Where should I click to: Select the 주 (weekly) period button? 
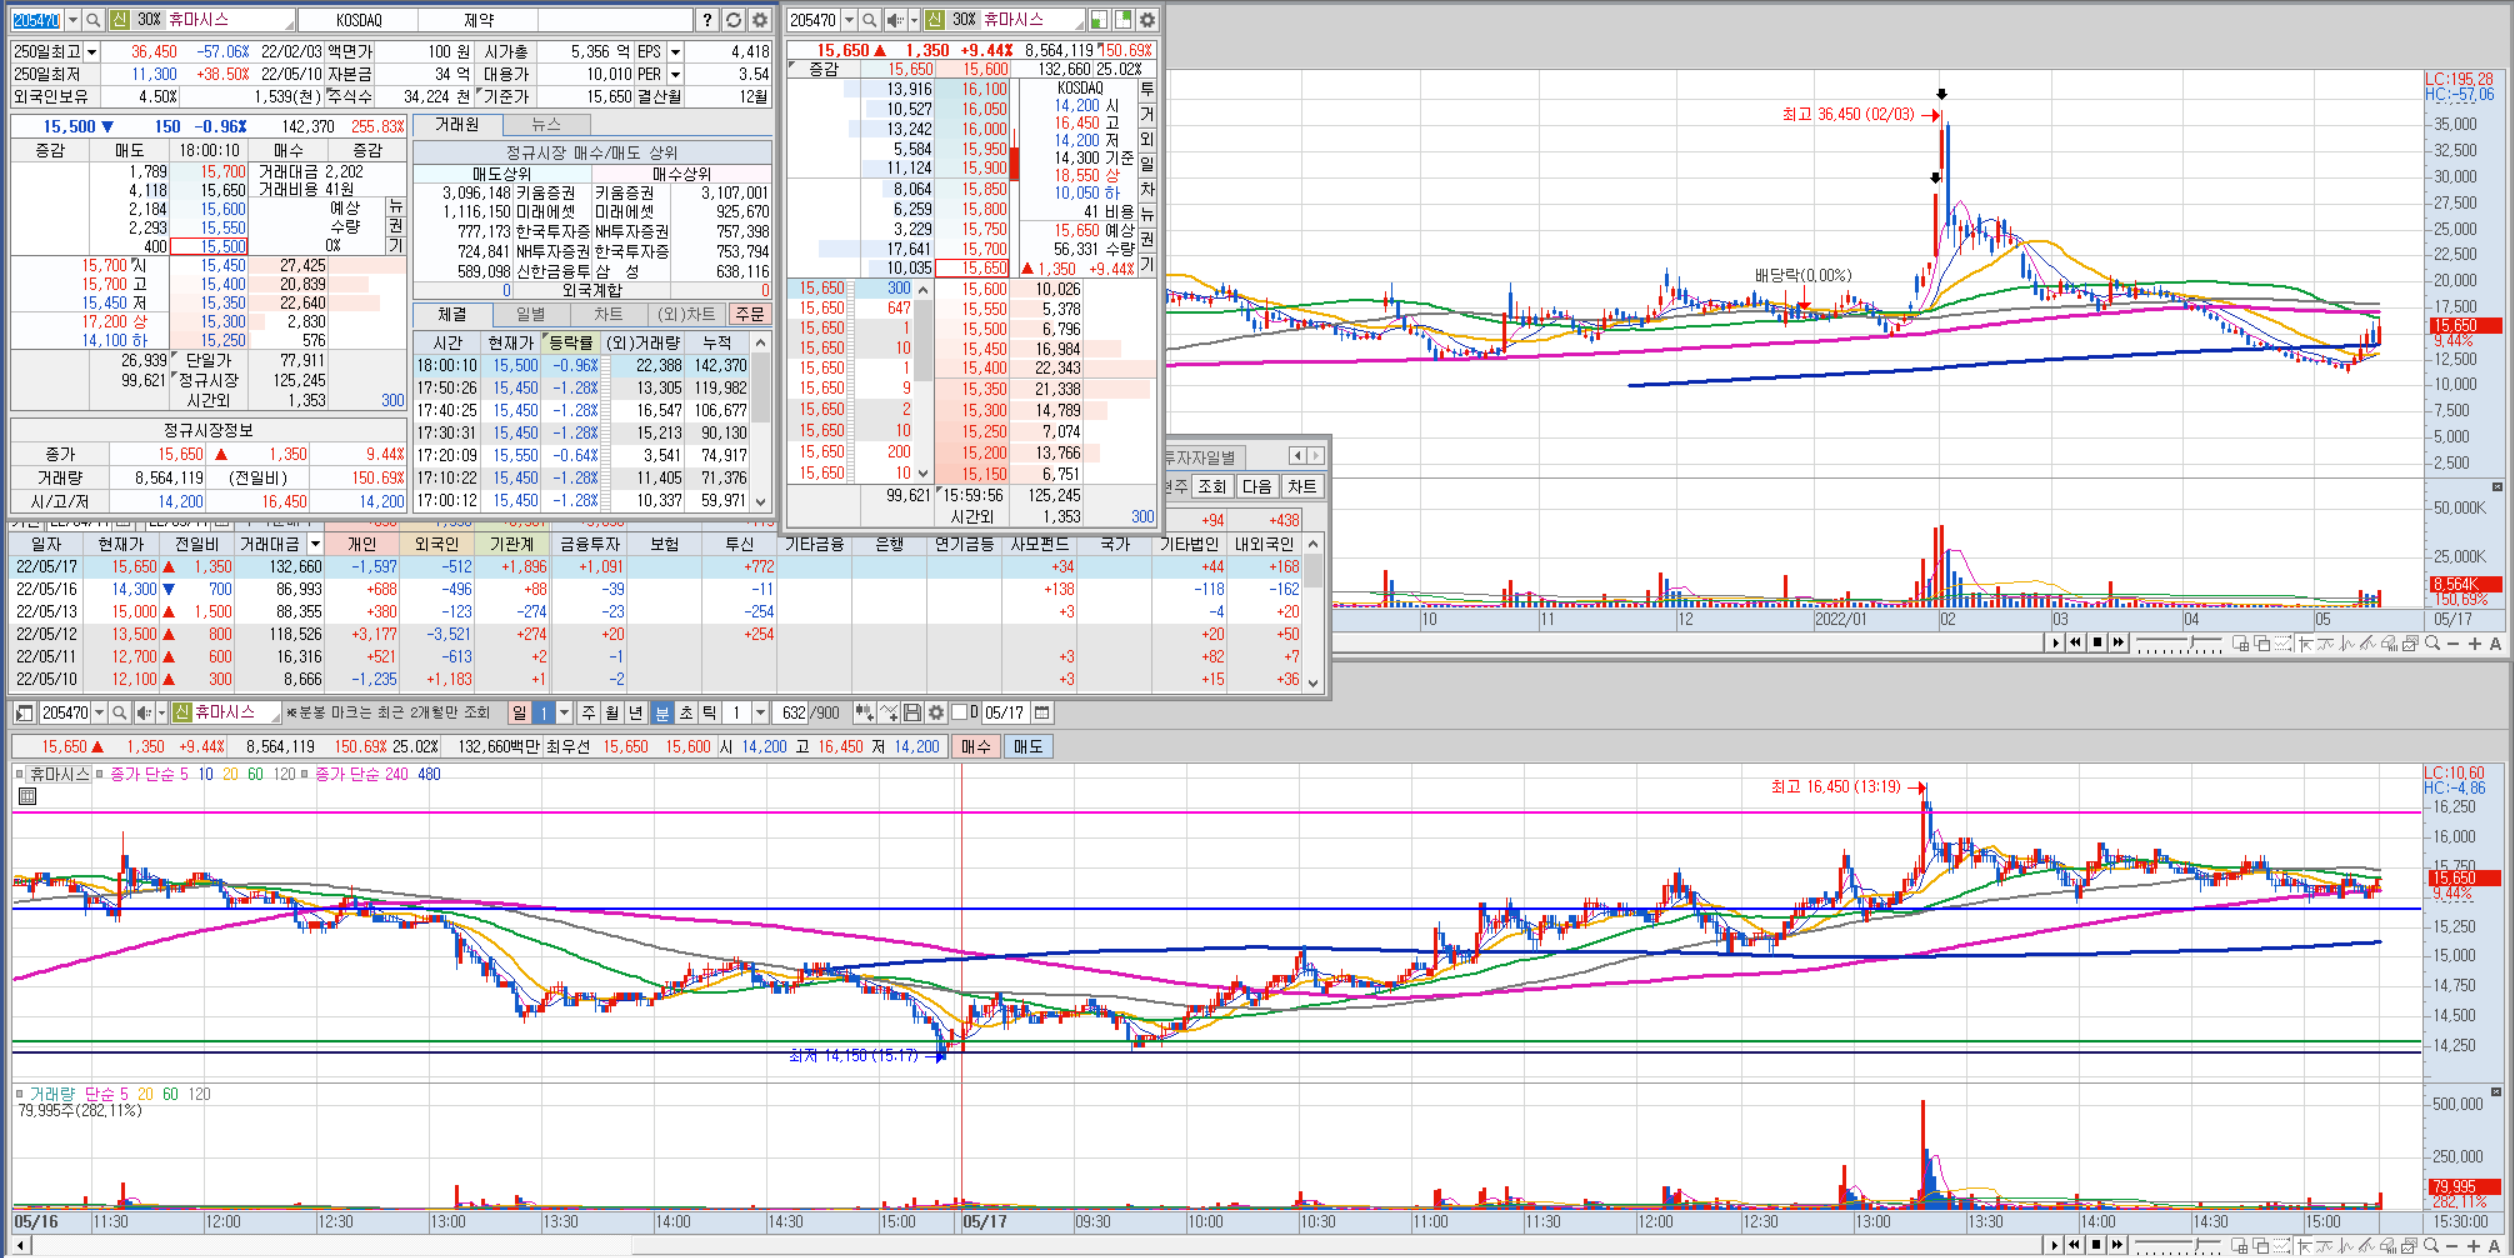(x=589, y=713)
